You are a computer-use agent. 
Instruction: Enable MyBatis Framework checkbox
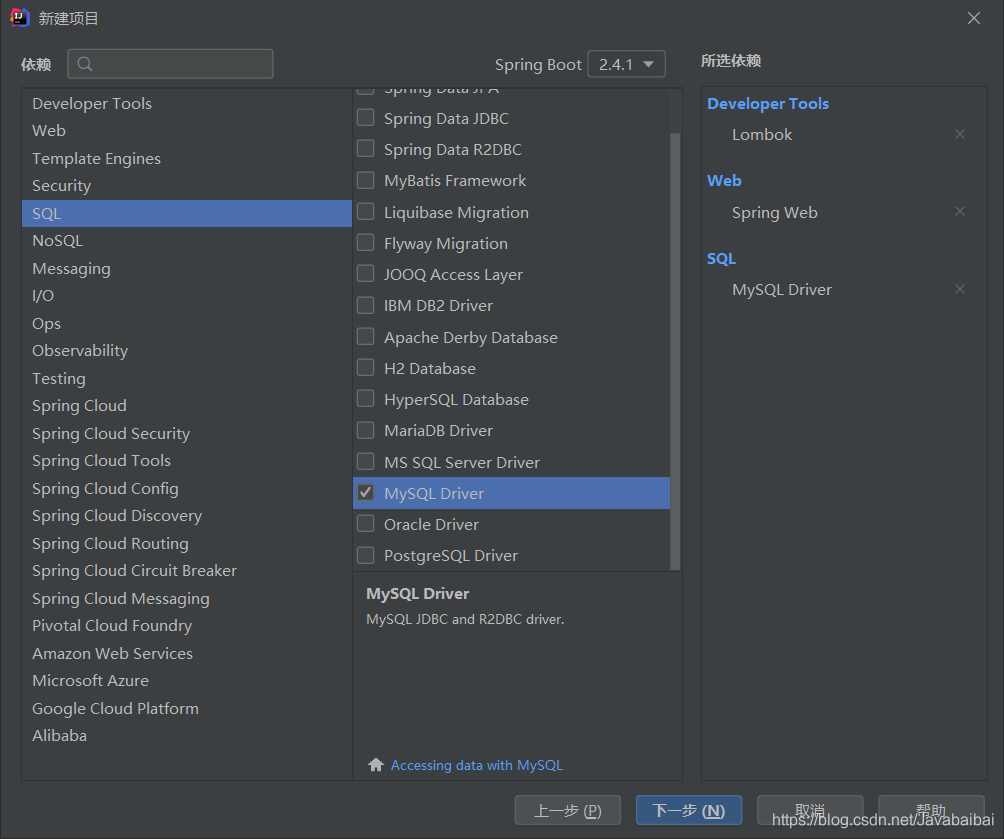point(366,180)
